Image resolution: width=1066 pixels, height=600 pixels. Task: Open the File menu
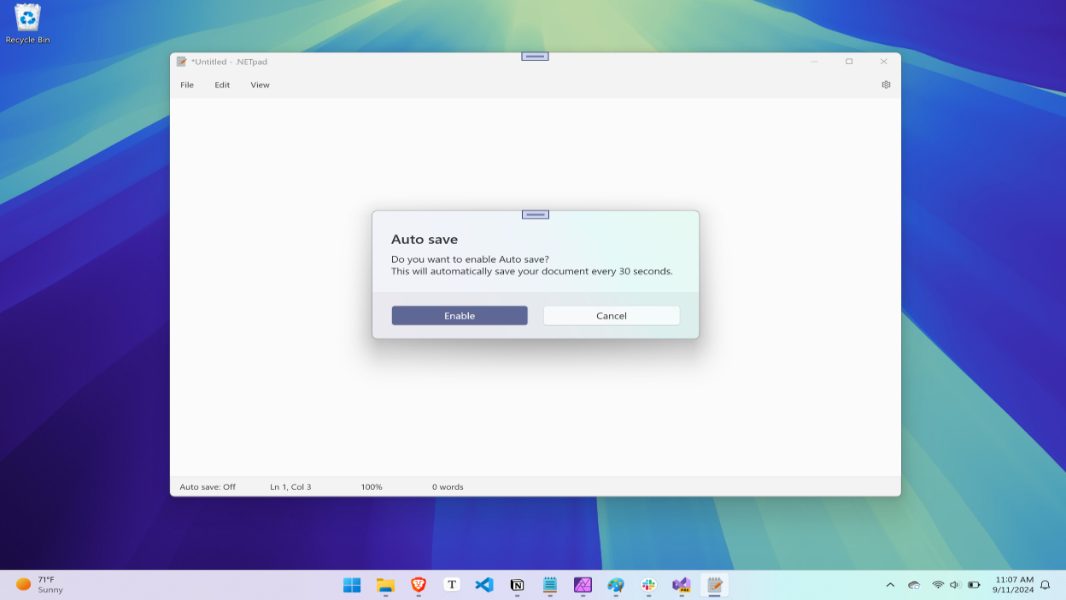click(186, 85)
